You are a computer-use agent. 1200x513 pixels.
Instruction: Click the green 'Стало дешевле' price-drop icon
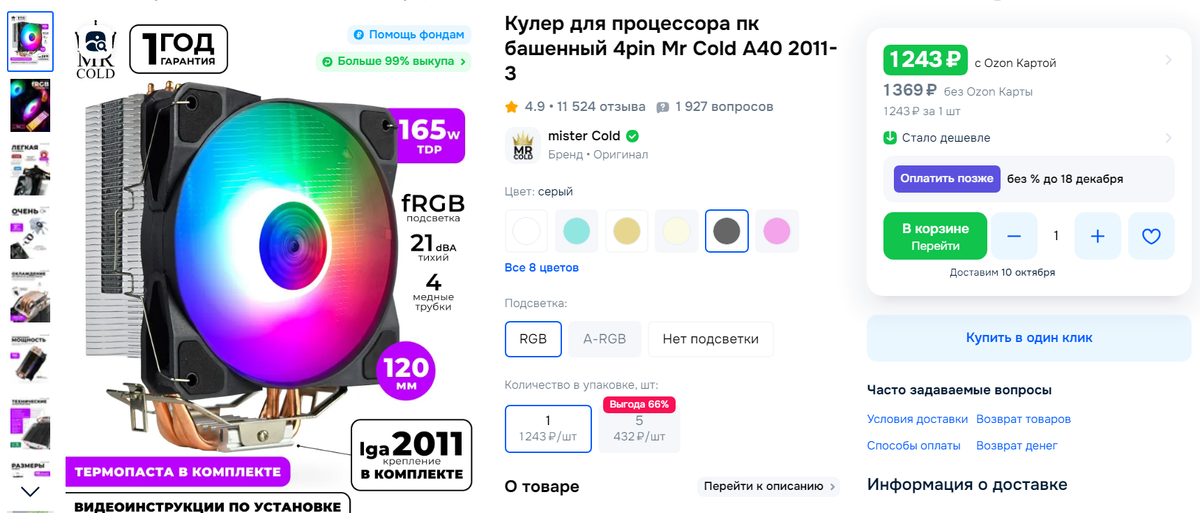890,138
